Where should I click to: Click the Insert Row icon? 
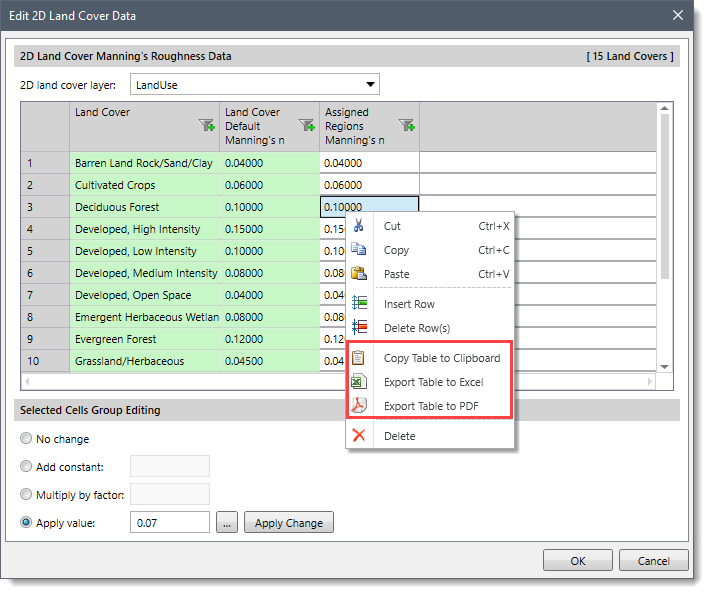tap(359, 303)
